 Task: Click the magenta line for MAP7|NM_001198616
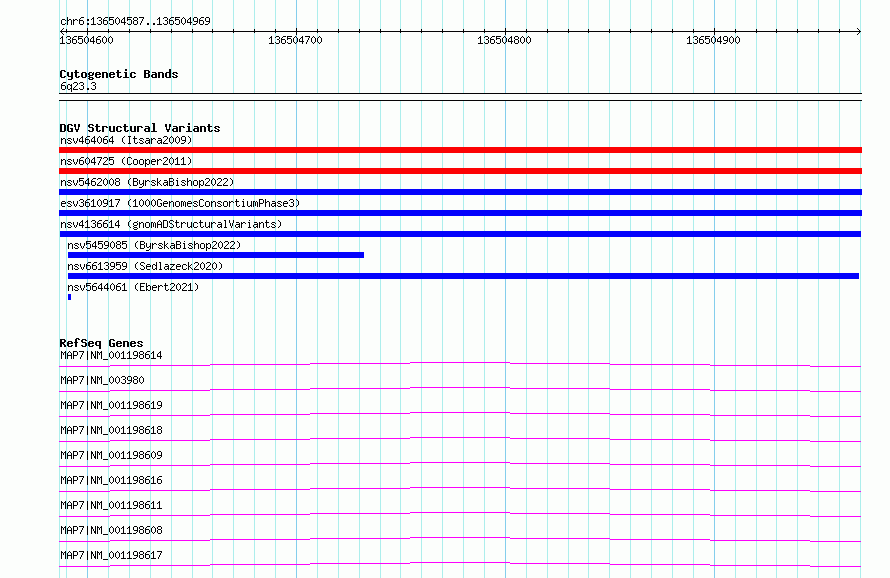tap(460, 489)
